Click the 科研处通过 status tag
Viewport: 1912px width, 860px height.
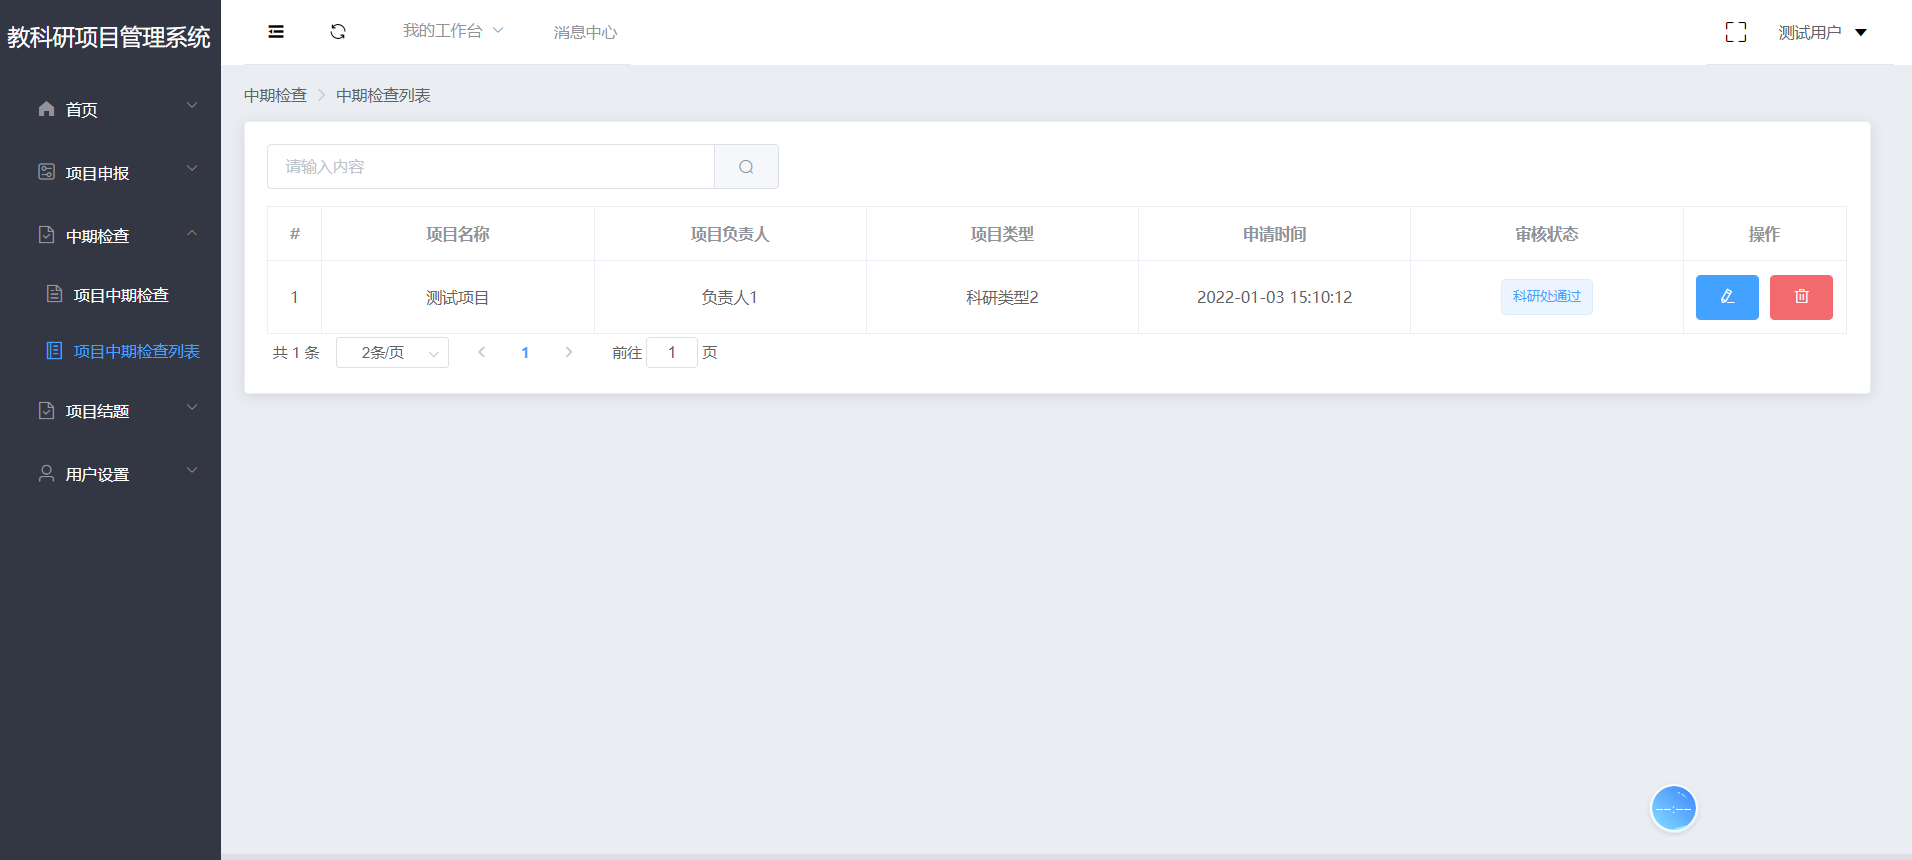click(1546, 296)
